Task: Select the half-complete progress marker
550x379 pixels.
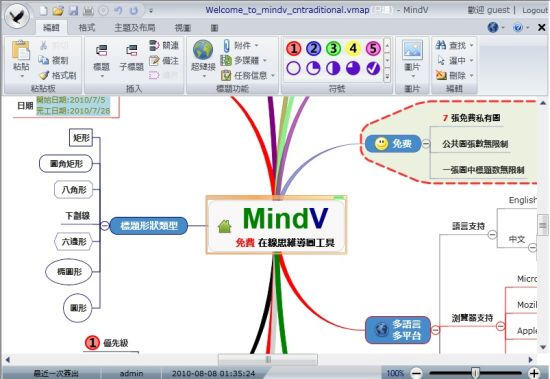Action: click(333, 68)
